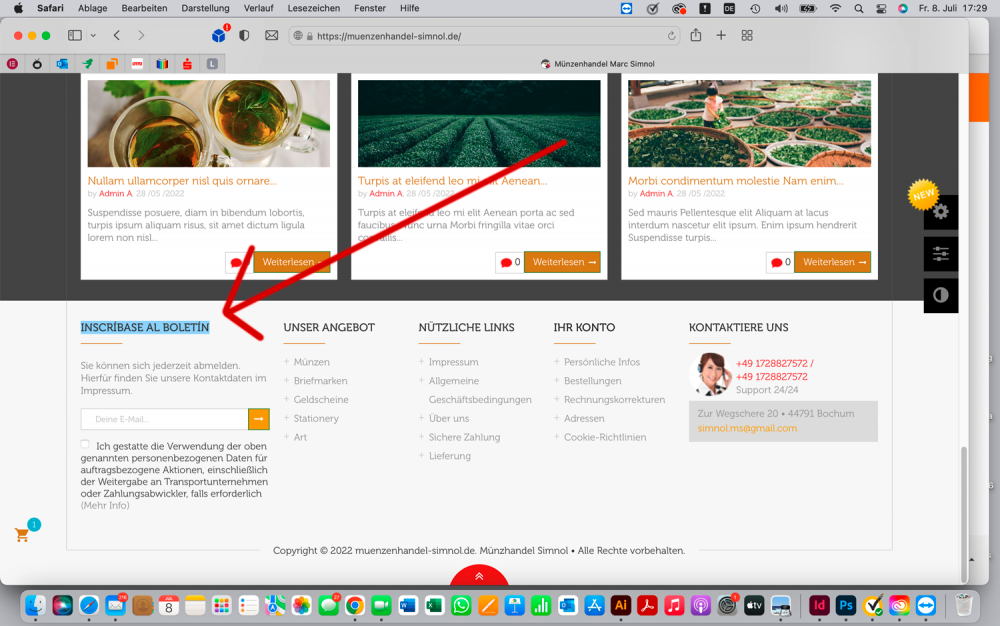Click the mail envelope toolbar icon

pyautogui.click(x=272, y=36)
